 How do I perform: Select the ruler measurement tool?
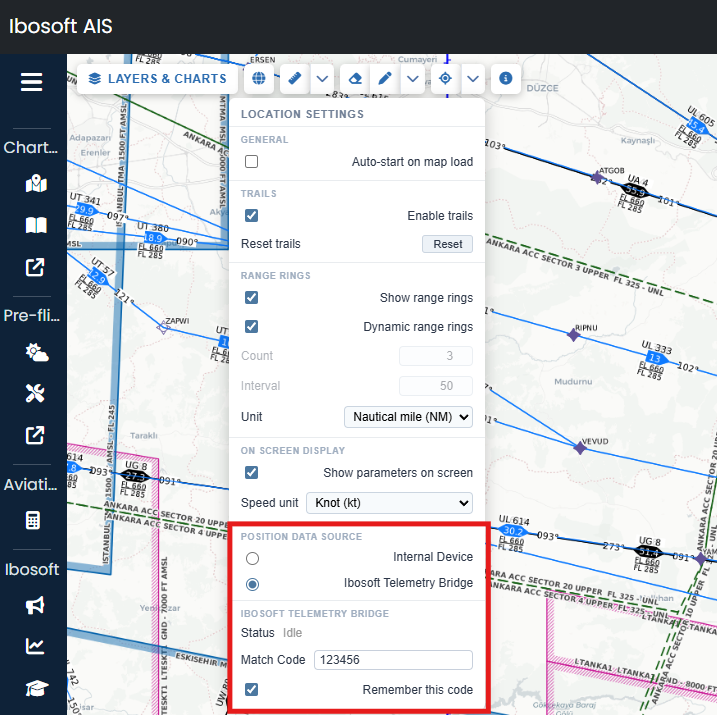(295, 78)
